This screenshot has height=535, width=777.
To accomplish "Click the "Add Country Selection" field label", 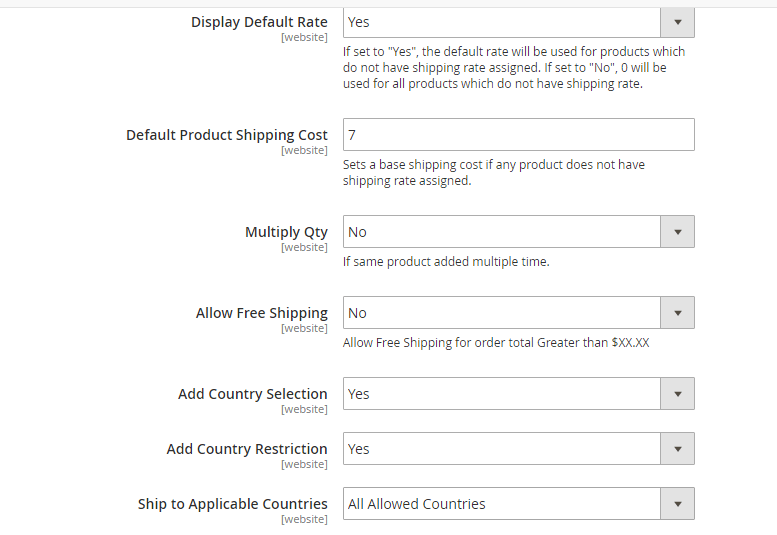I will coord(253,394).
